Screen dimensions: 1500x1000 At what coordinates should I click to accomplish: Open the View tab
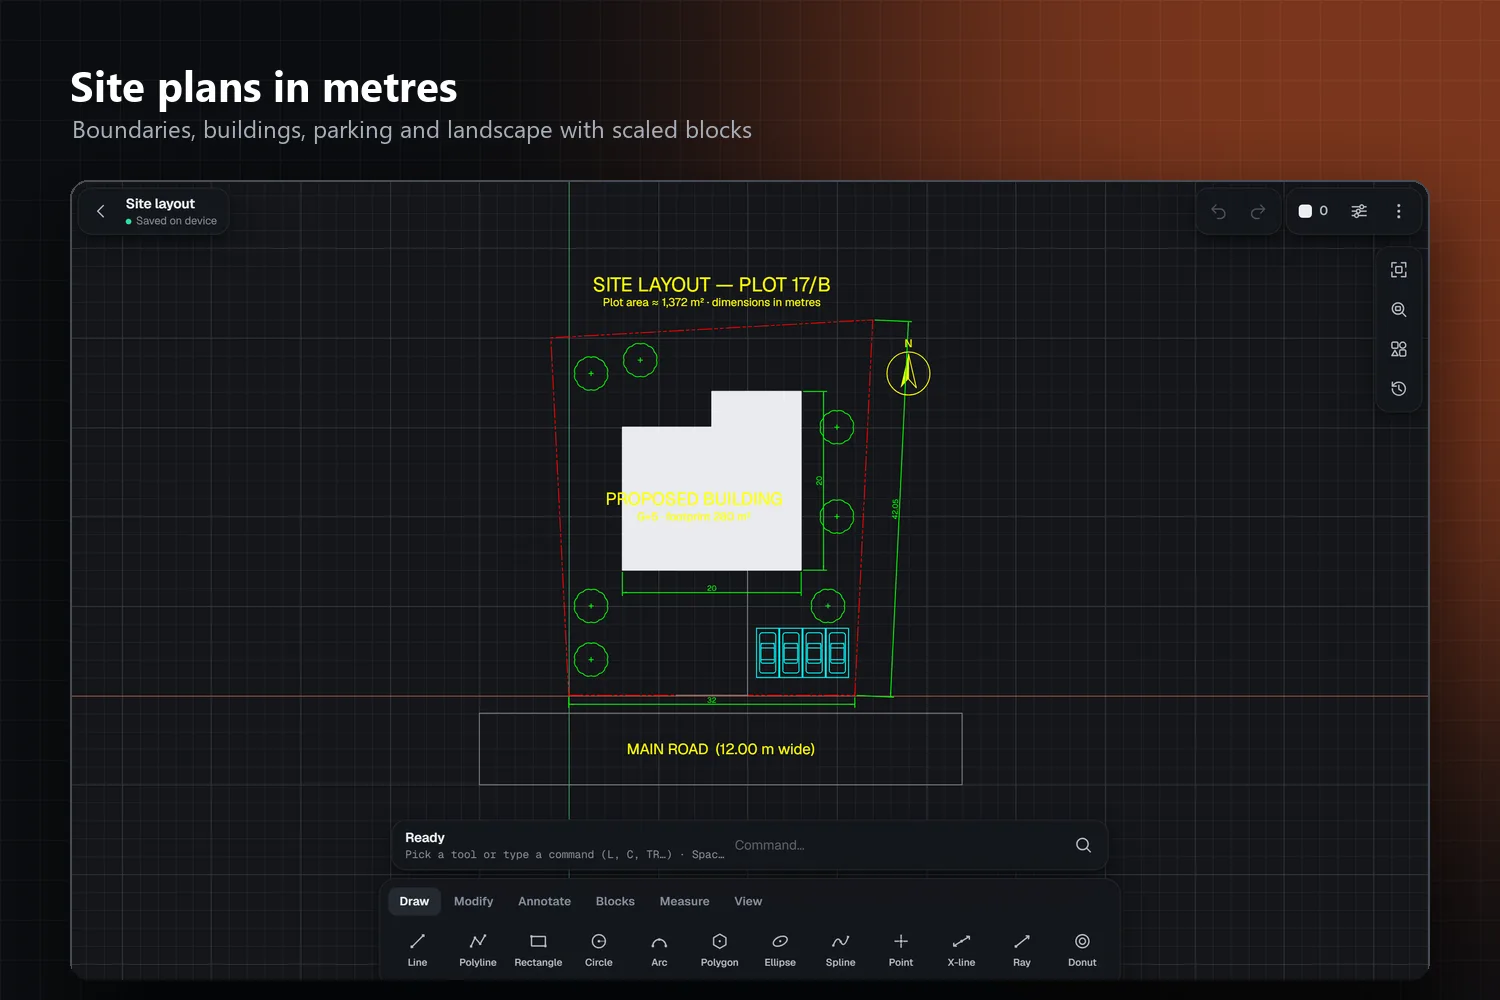tap(748, 901)
